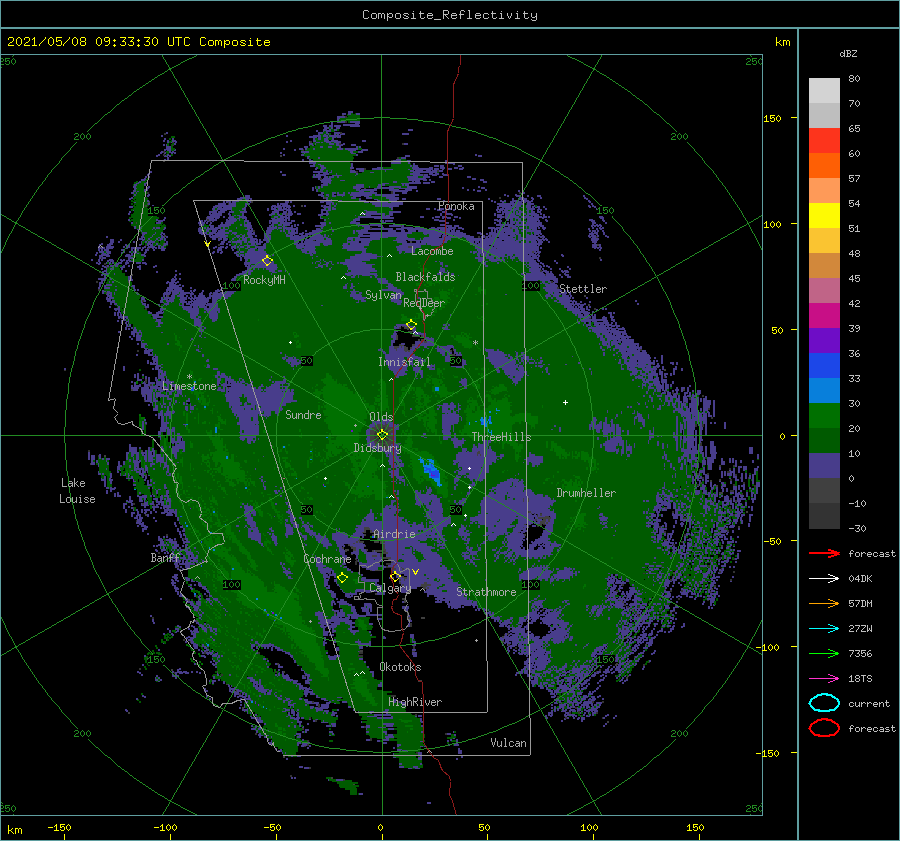The image size is (900, 841).
Task: Pick the magenta 39-42 dBZ legend swatch
Action: 824,316
